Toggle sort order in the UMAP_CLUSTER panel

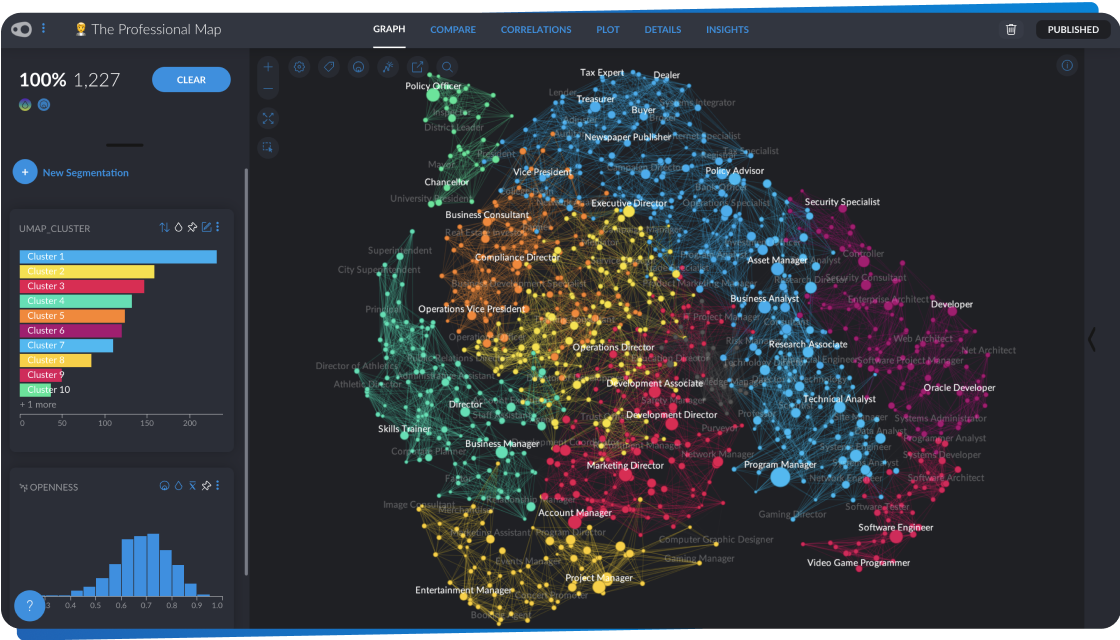(164, 227)
